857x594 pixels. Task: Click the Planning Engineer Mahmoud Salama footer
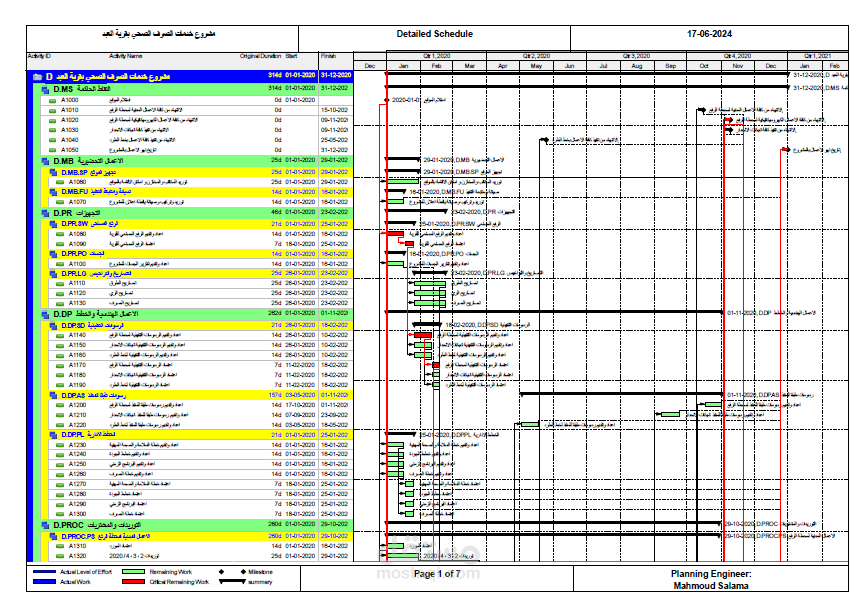711,580
